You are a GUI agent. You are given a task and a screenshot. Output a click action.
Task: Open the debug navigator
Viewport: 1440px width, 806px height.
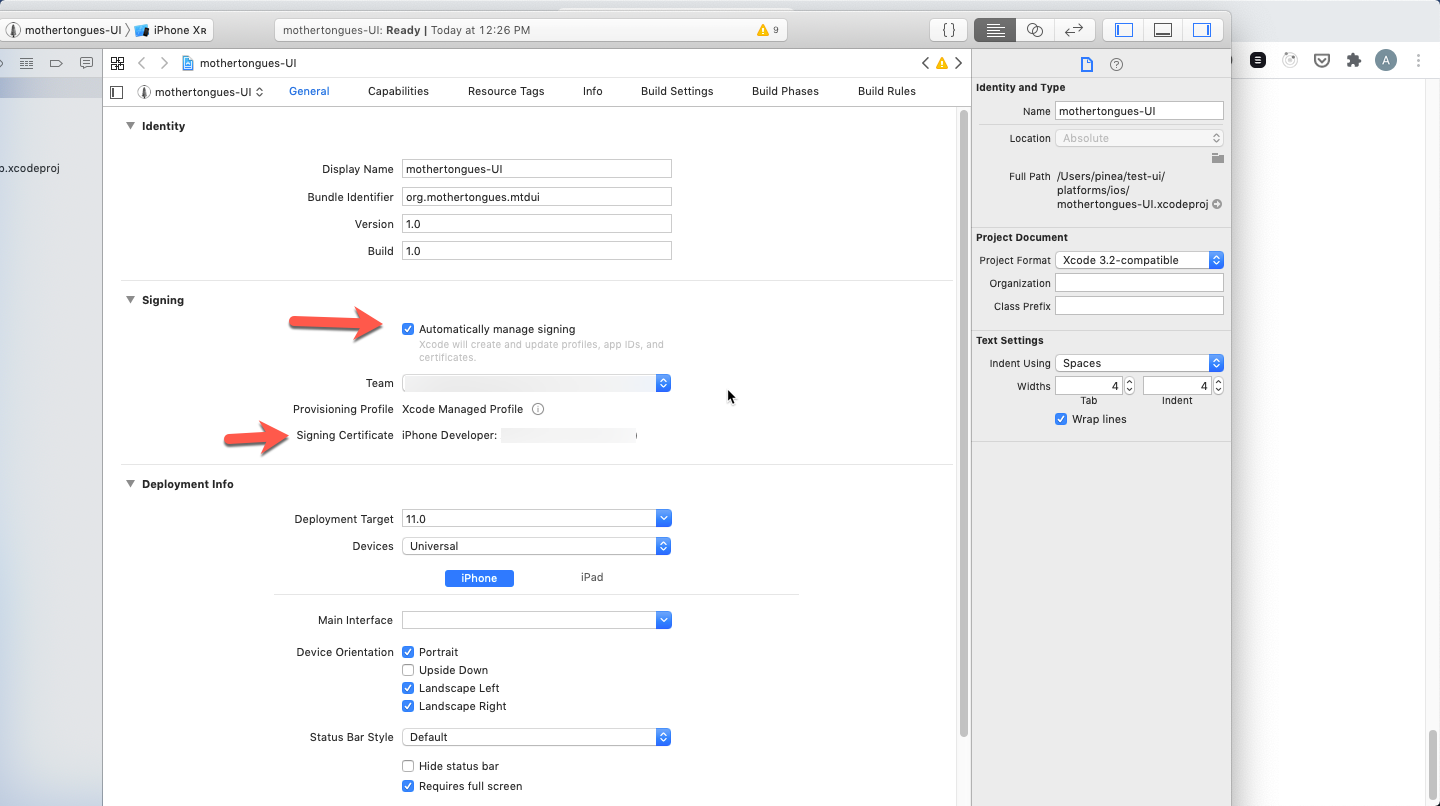tap(27, 63)
